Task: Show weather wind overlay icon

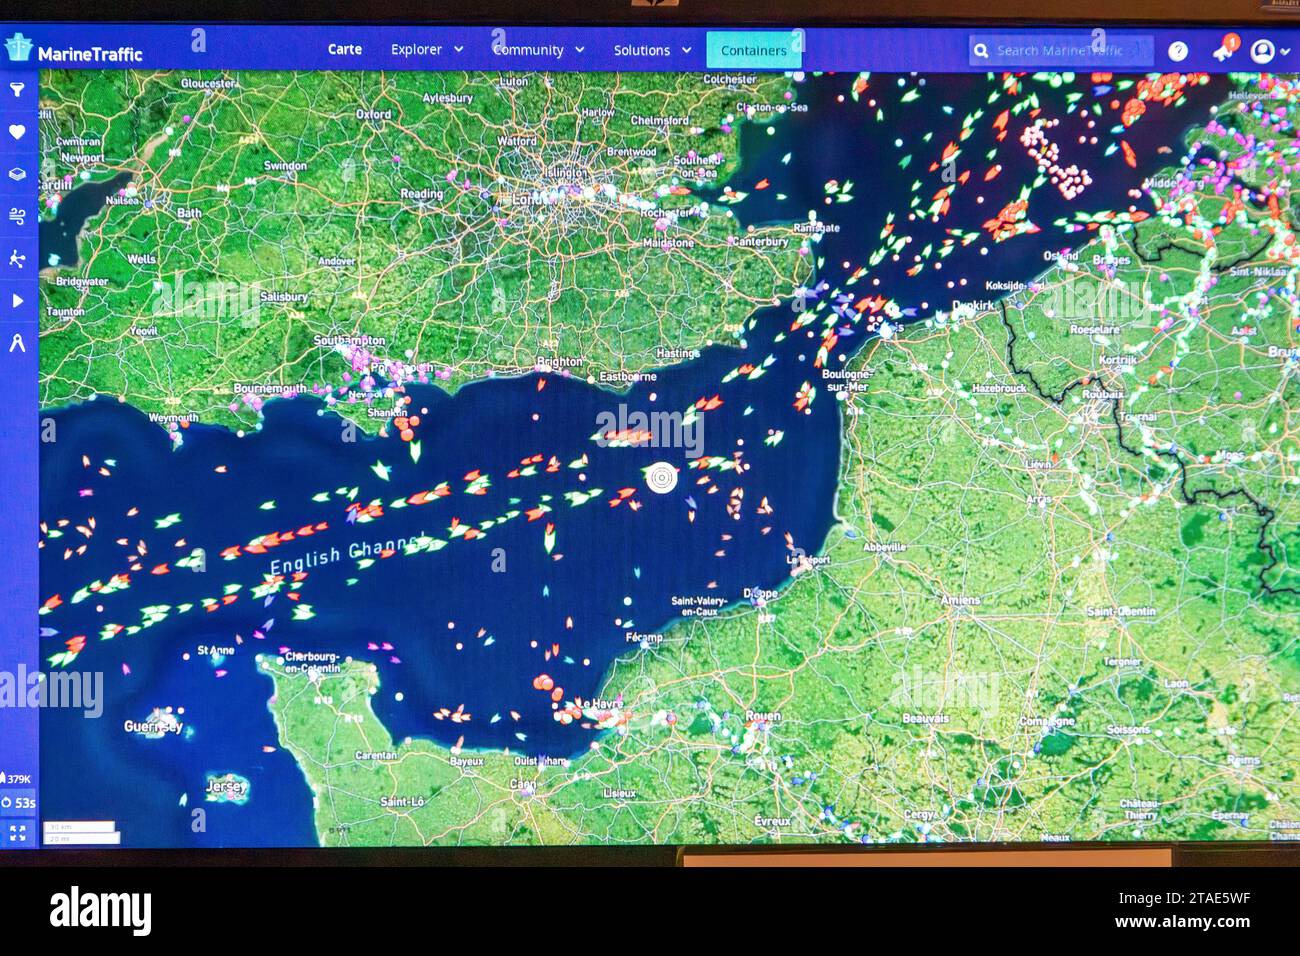Action: coord(17,216)
